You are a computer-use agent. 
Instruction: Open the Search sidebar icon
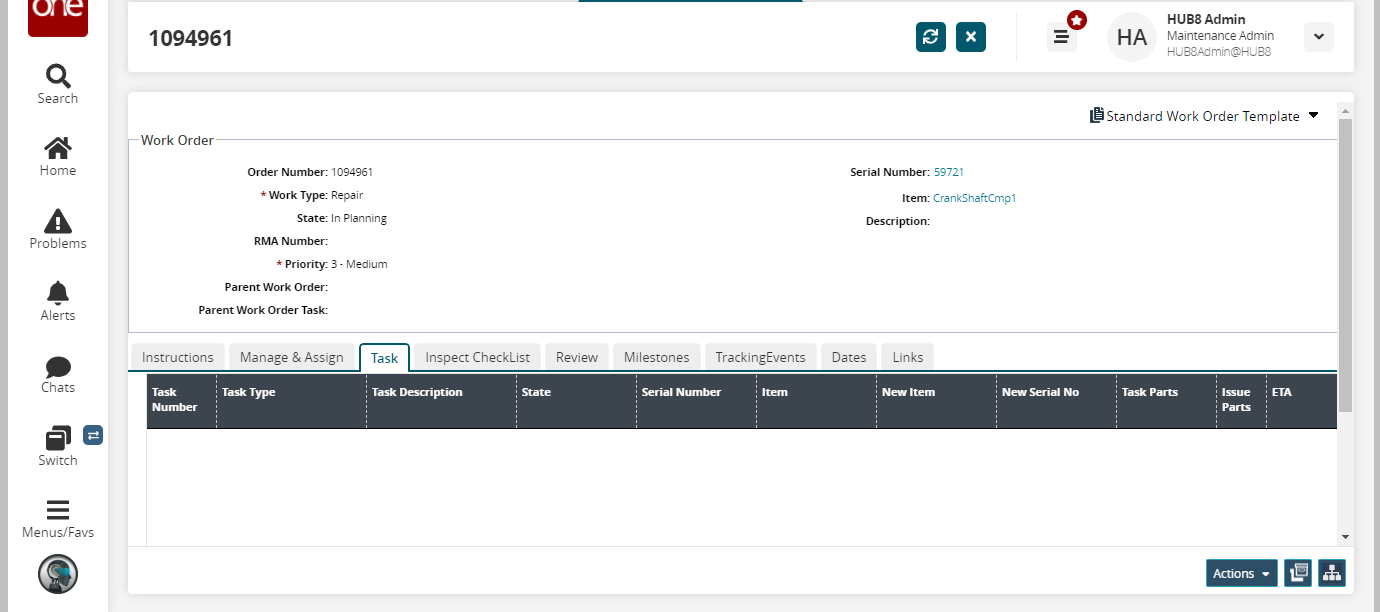pos(58,76)
